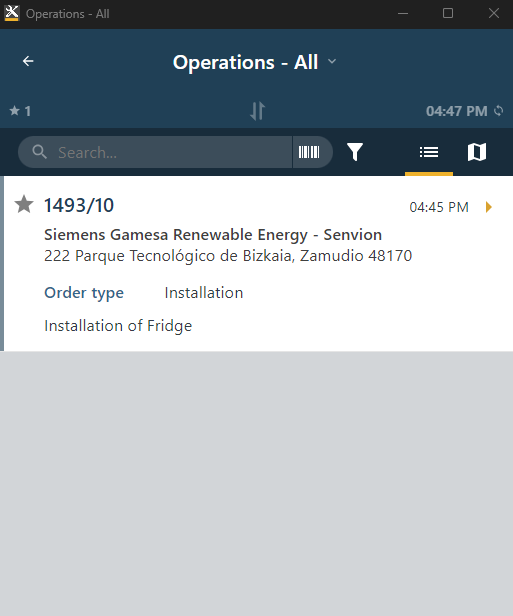Click the Installation order type value

coord(204,293)
